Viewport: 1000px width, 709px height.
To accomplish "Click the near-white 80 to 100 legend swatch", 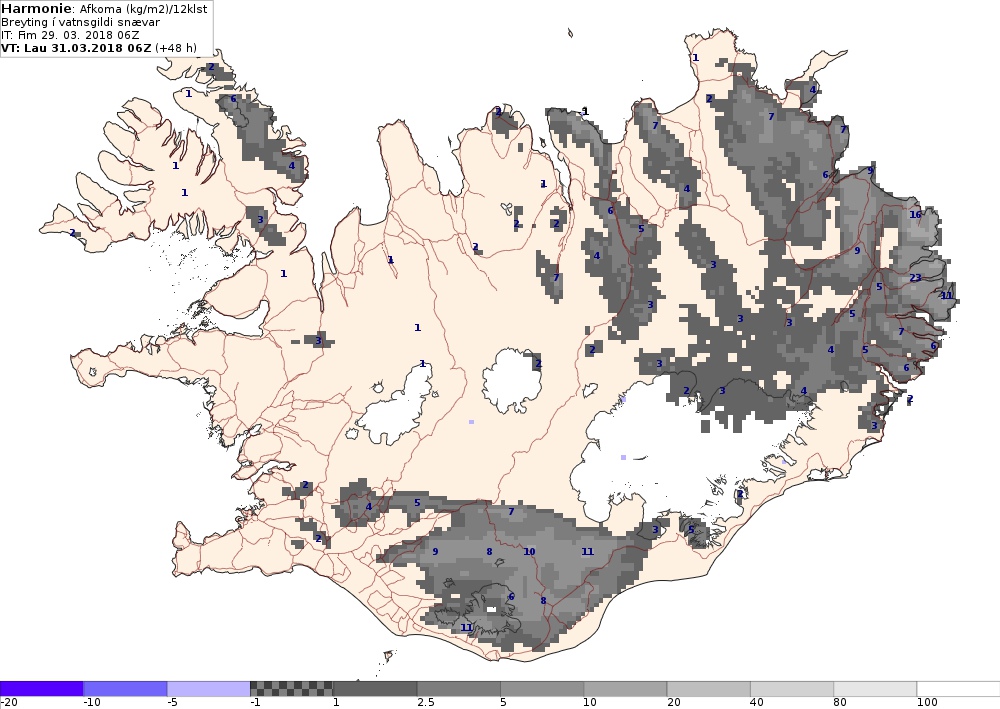I will (875, 689).
